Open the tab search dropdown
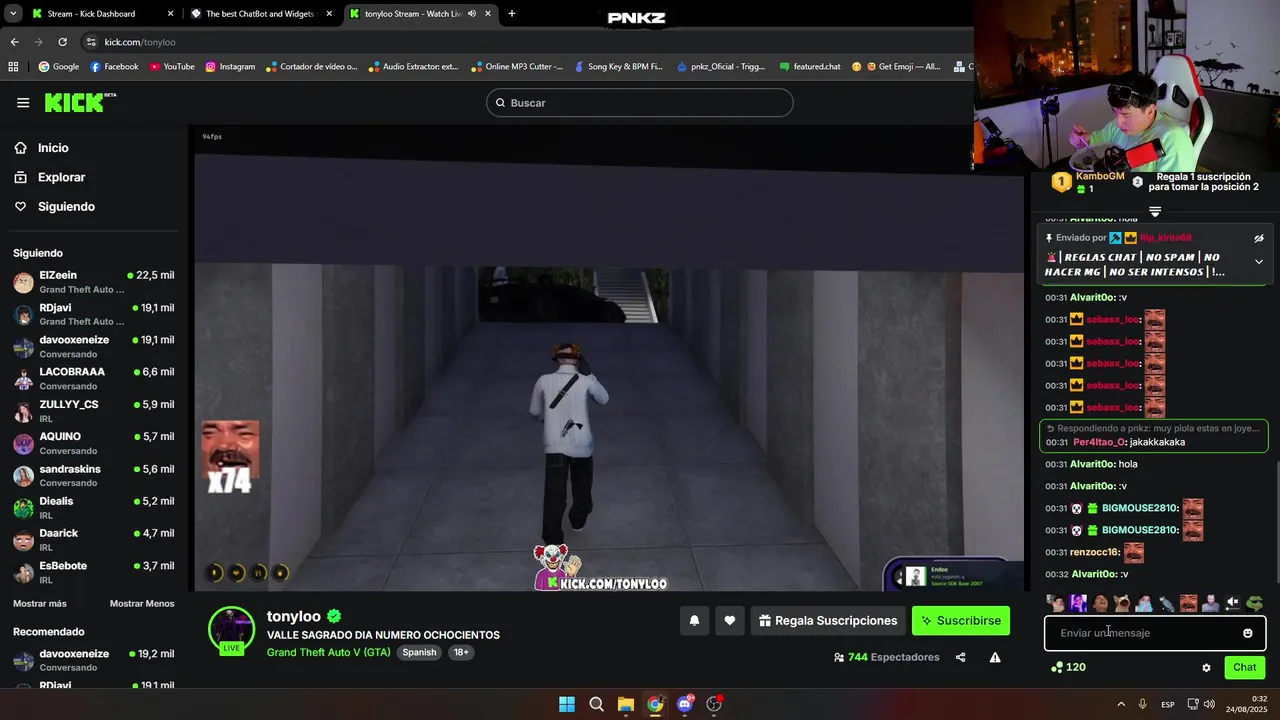1280x720 pixels. (12, 14)
